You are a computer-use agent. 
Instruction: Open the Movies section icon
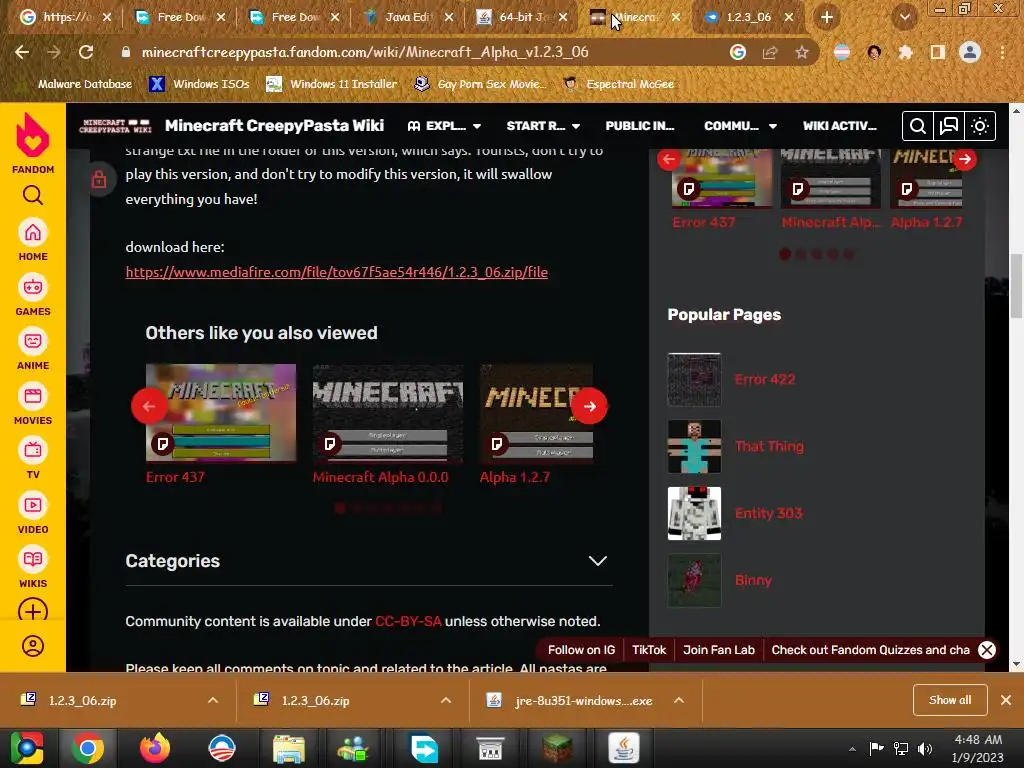click(33, 396)
